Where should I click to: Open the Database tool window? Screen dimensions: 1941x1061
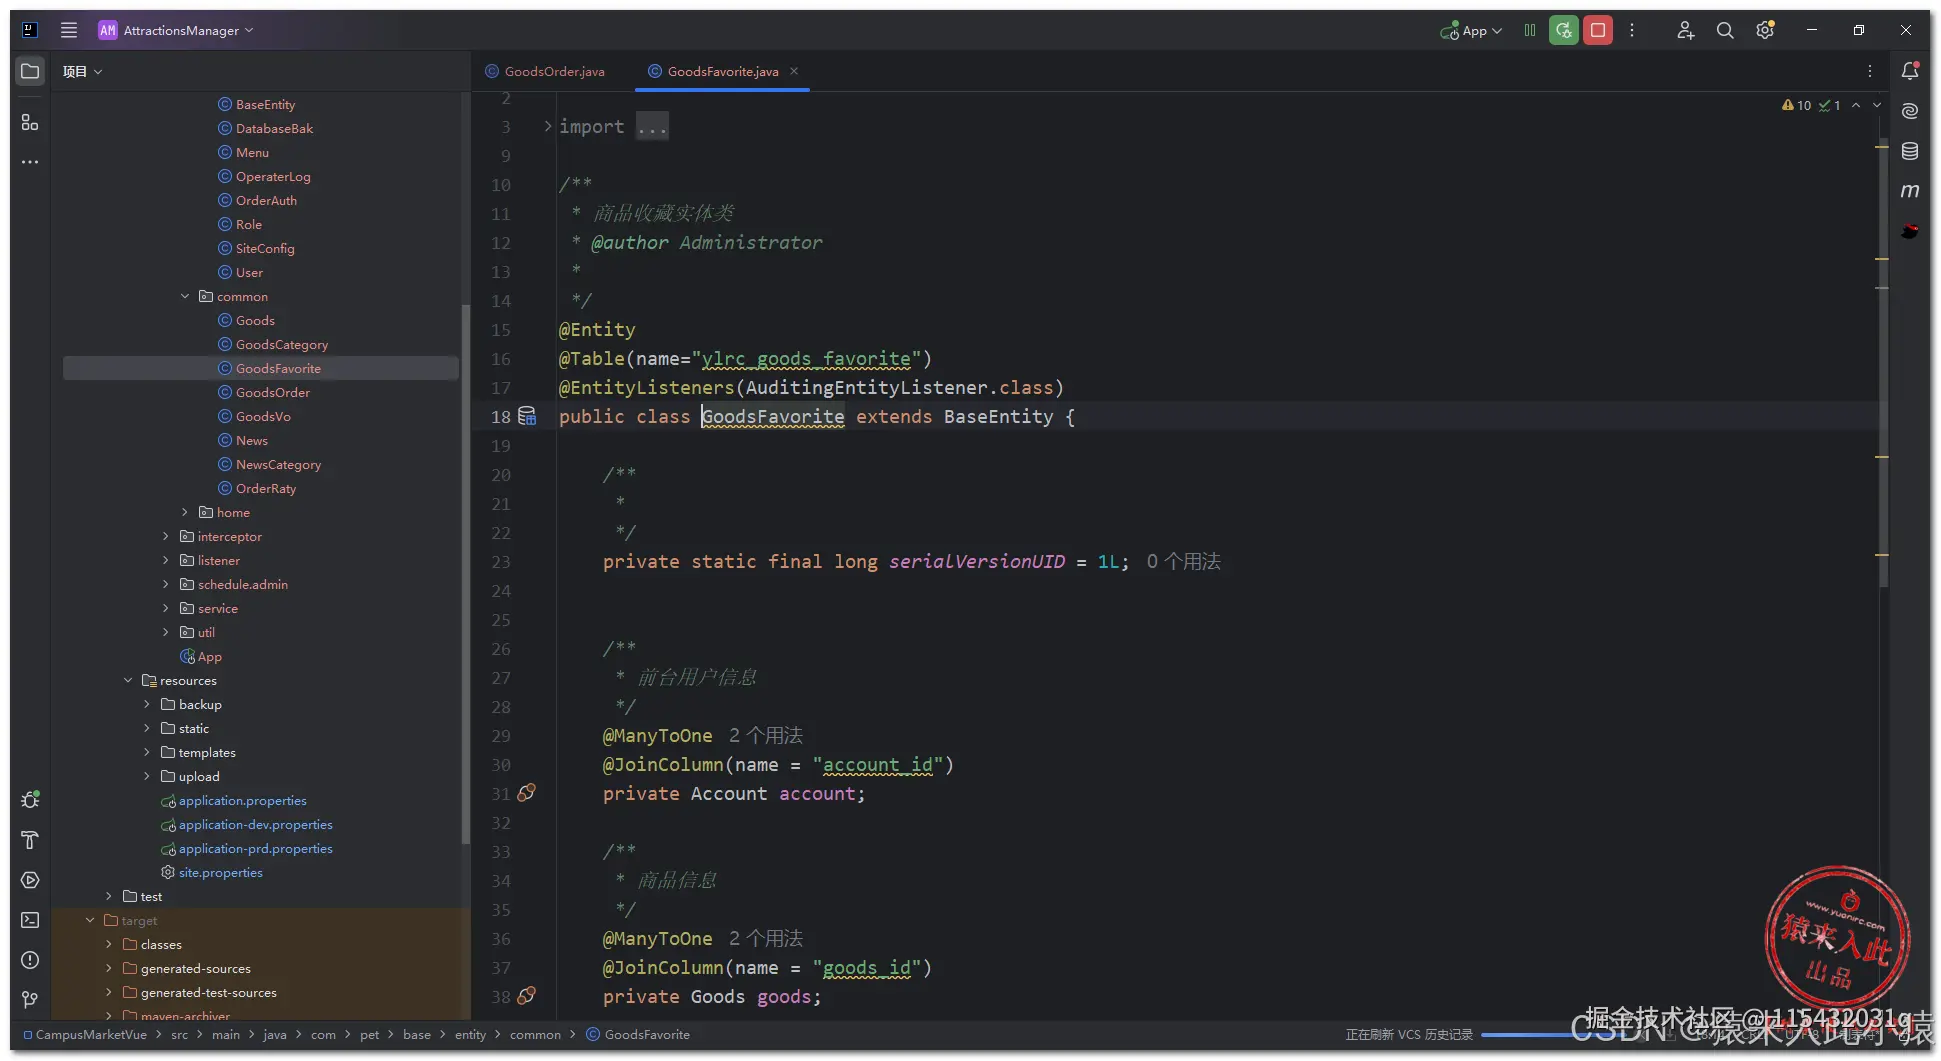point(1910,151)
